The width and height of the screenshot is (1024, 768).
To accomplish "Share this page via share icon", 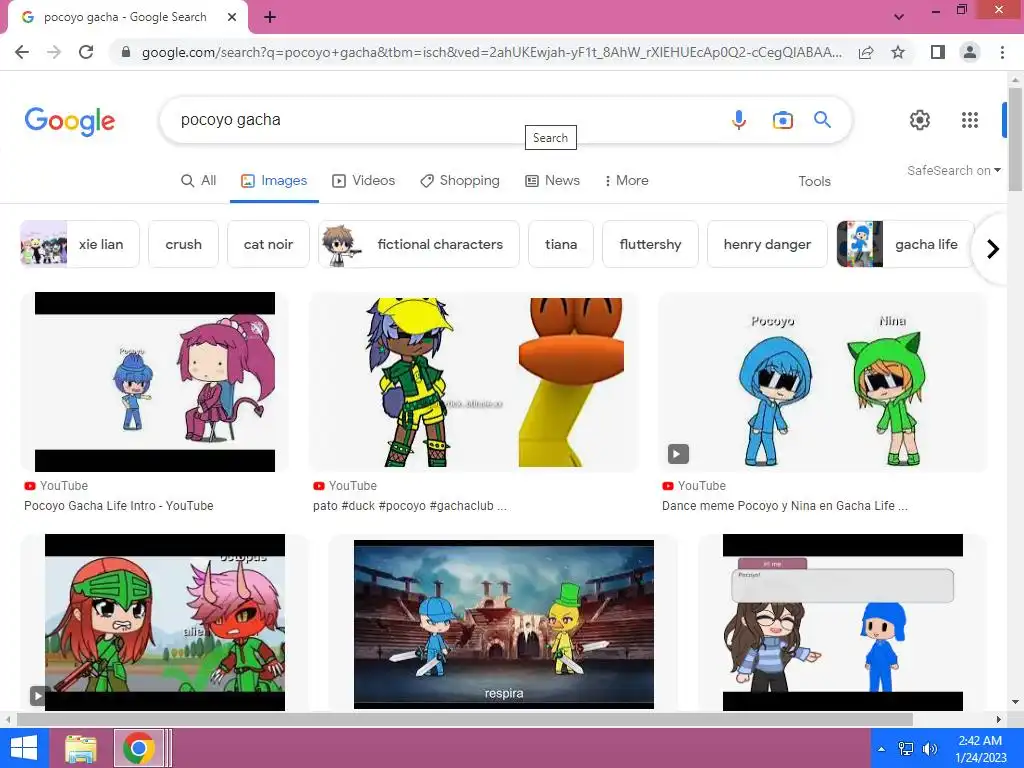I will 866,52.
